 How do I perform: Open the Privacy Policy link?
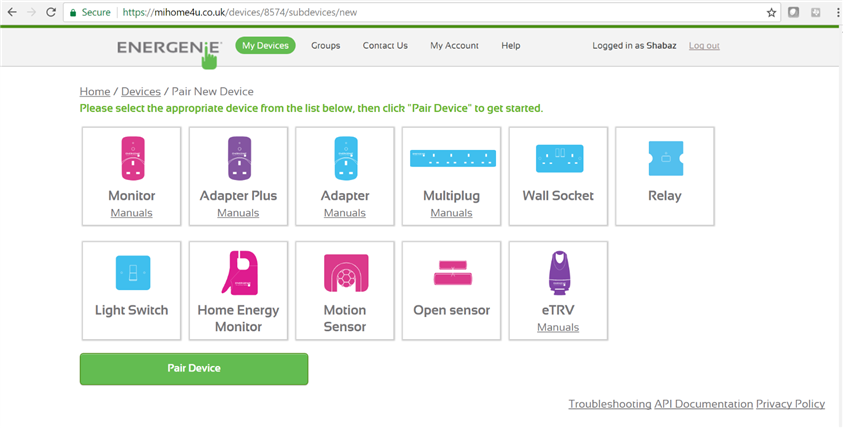[x=790, y=404]
